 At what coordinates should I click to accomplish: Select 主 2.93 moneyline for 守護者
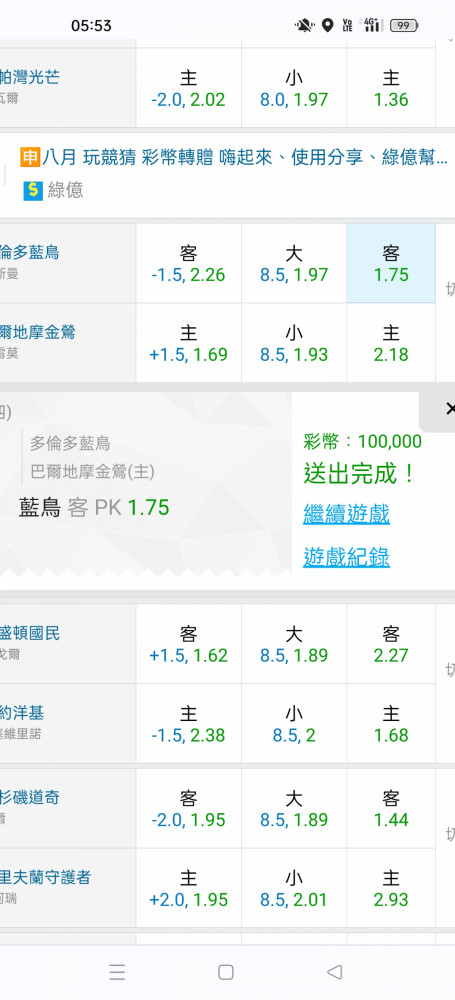[x=391, y=888]
